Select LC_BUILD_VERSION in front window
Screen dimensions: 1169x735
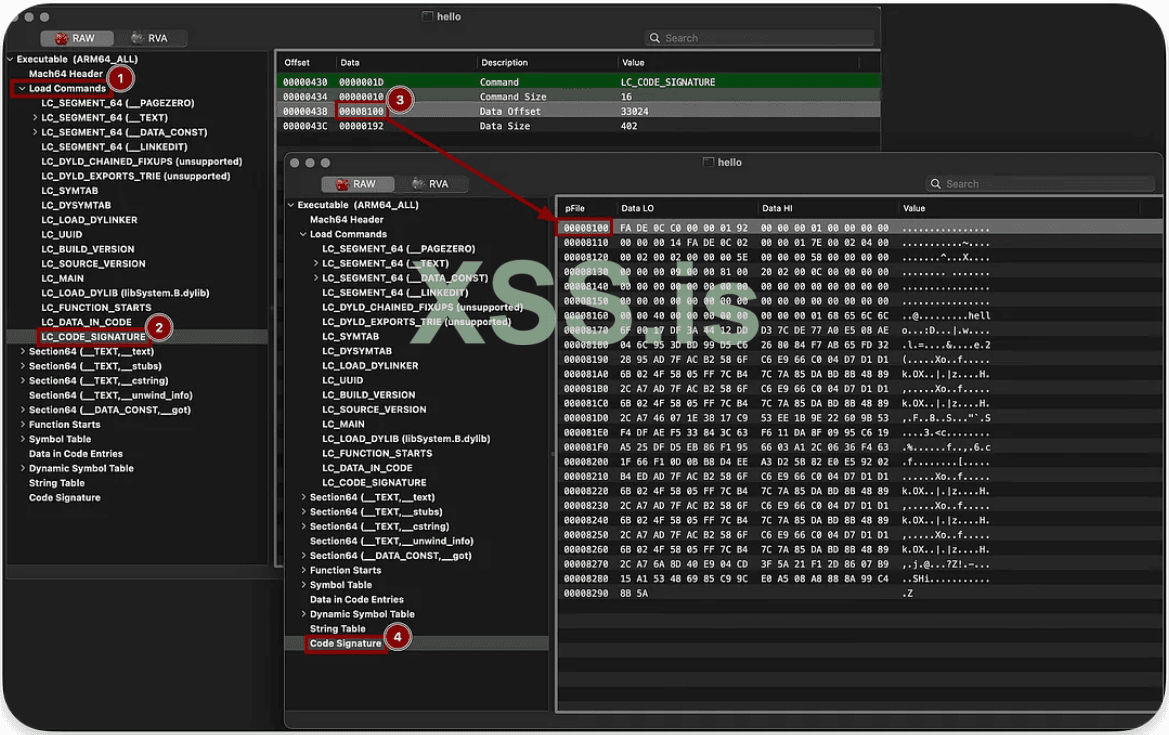click(x=368, y=395)
